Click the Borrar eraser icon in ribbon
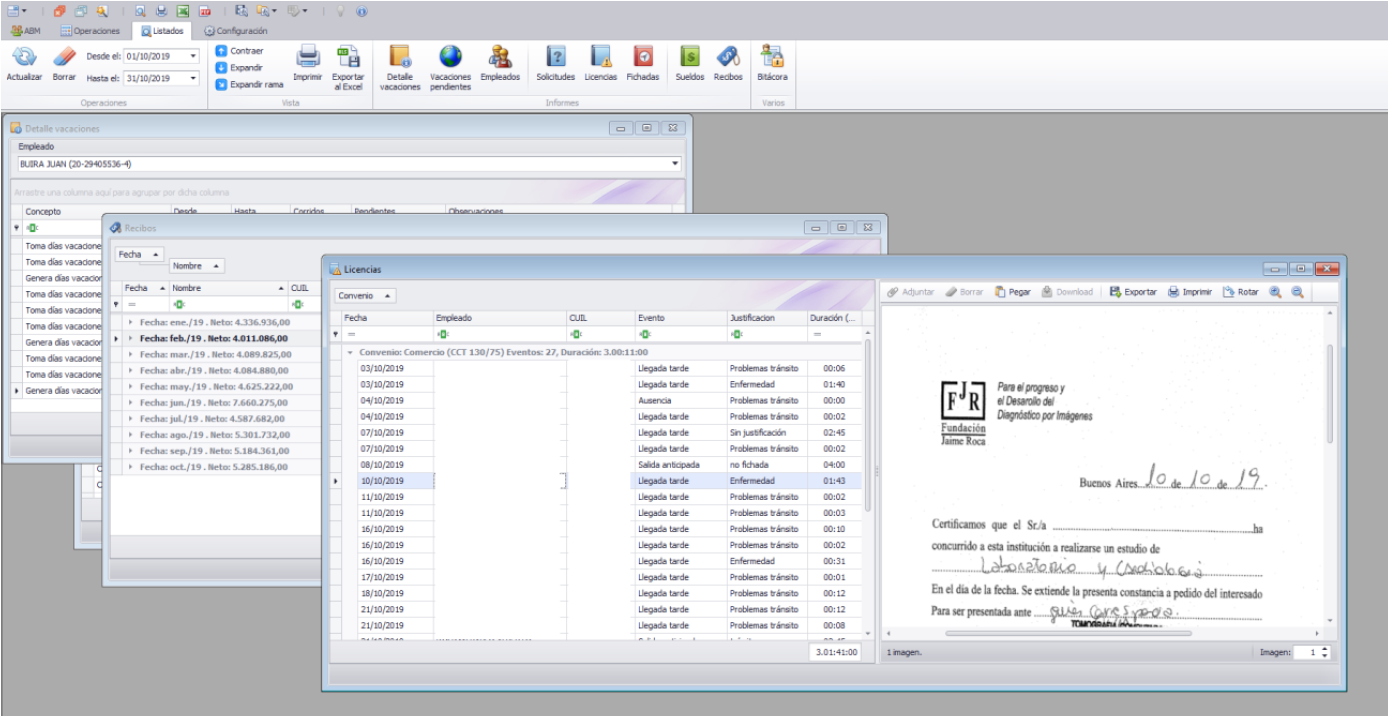Screen dimensions: 1388x716 [x=64, y=58]
